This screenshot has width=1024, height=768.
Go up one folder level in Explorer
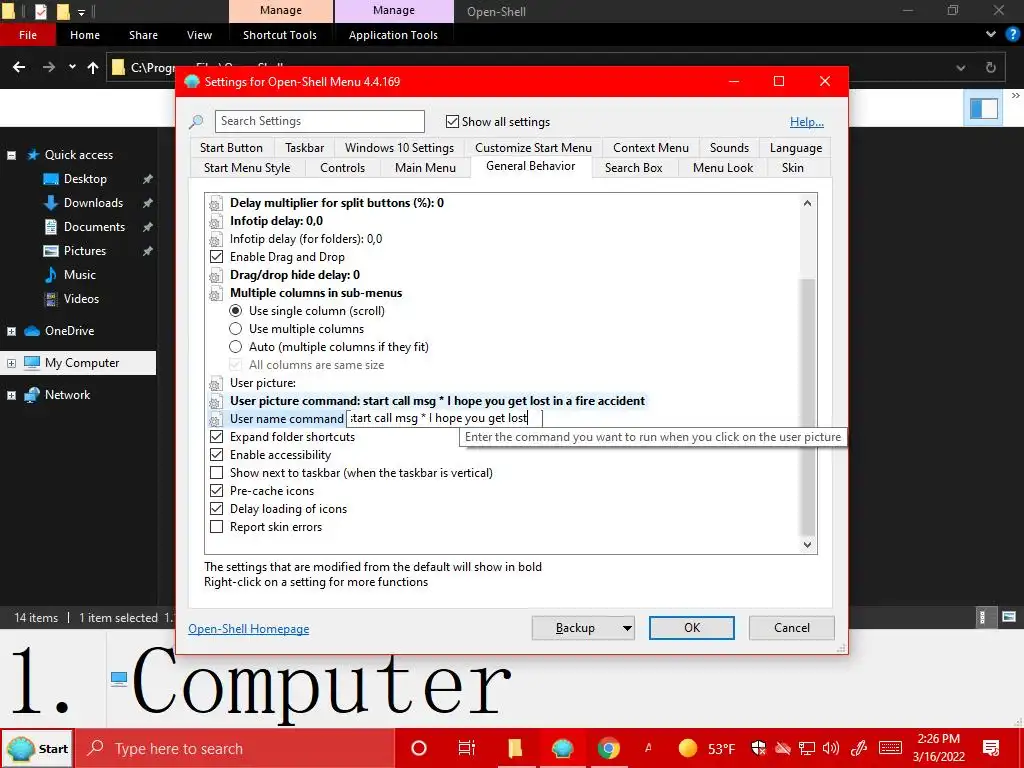pos(93,67)
